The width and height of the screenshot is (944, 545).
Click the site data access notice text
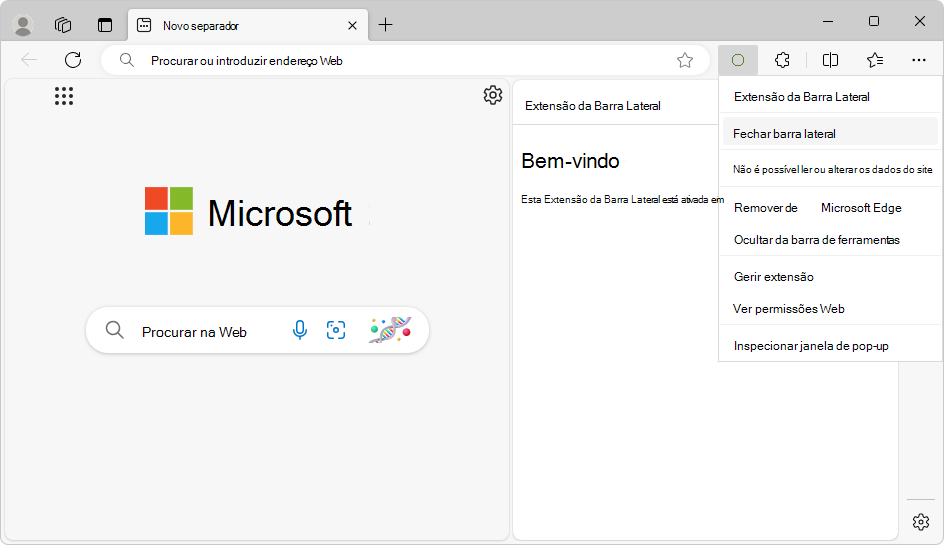832,170
